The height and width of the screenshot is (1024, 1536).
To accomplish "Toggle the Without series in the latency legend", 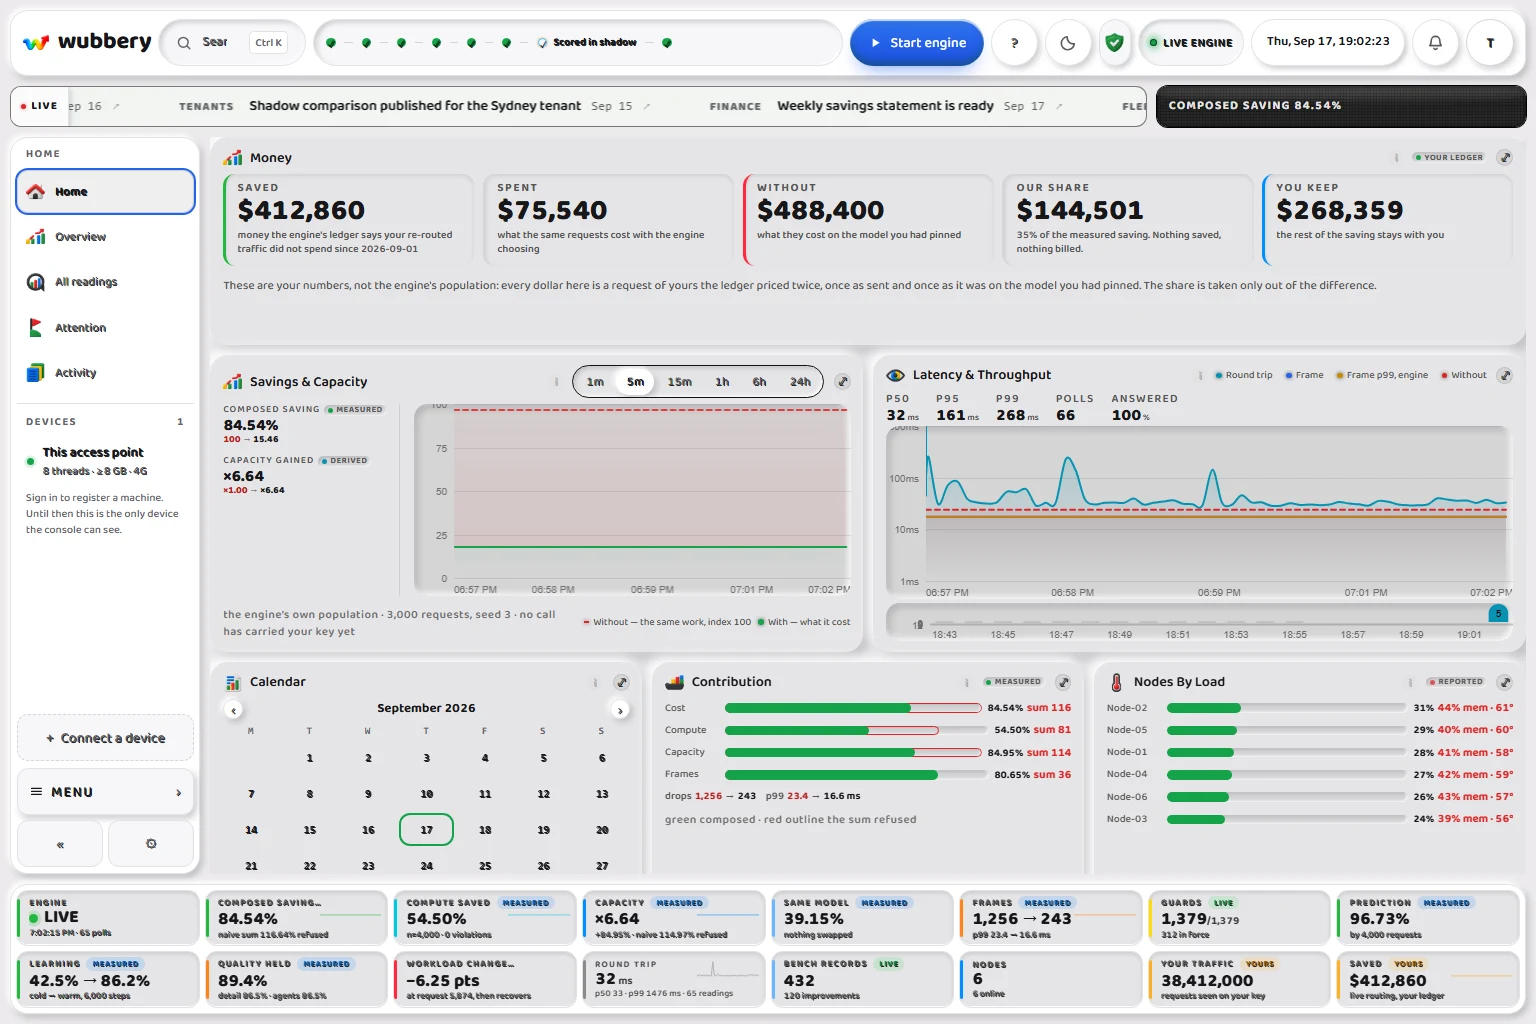I will (1463, 376).
